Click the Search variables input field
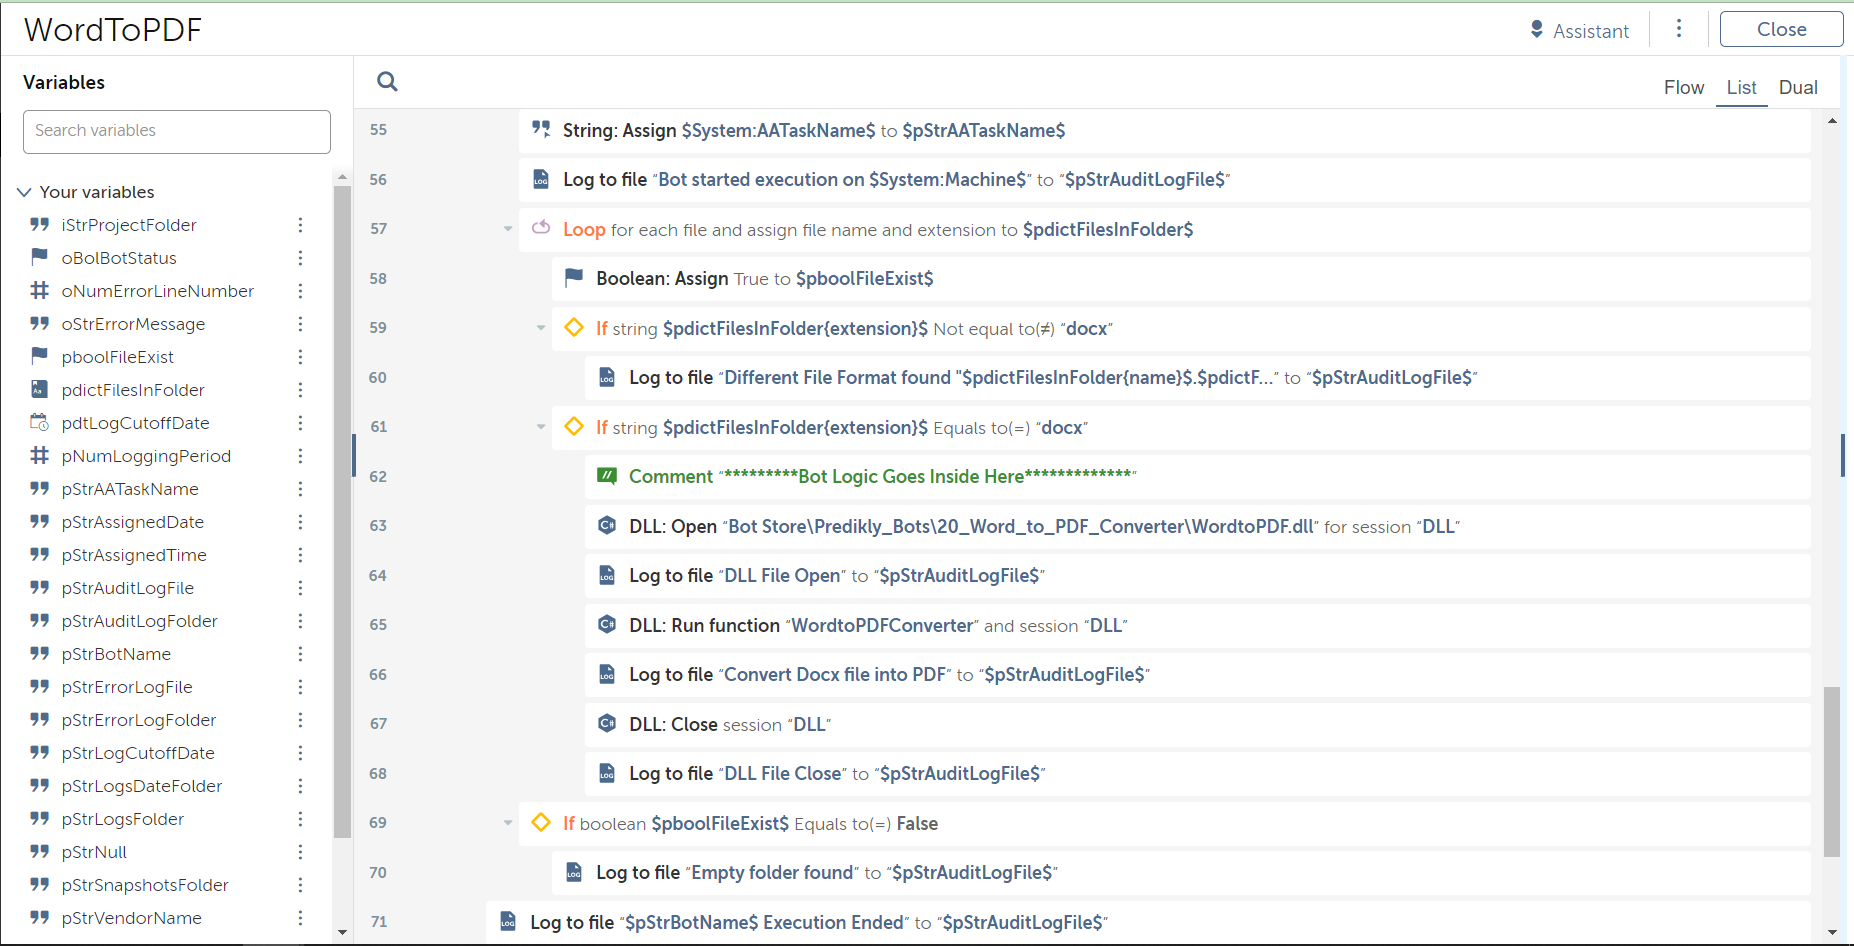1854x946 pixels. [177, 131]
